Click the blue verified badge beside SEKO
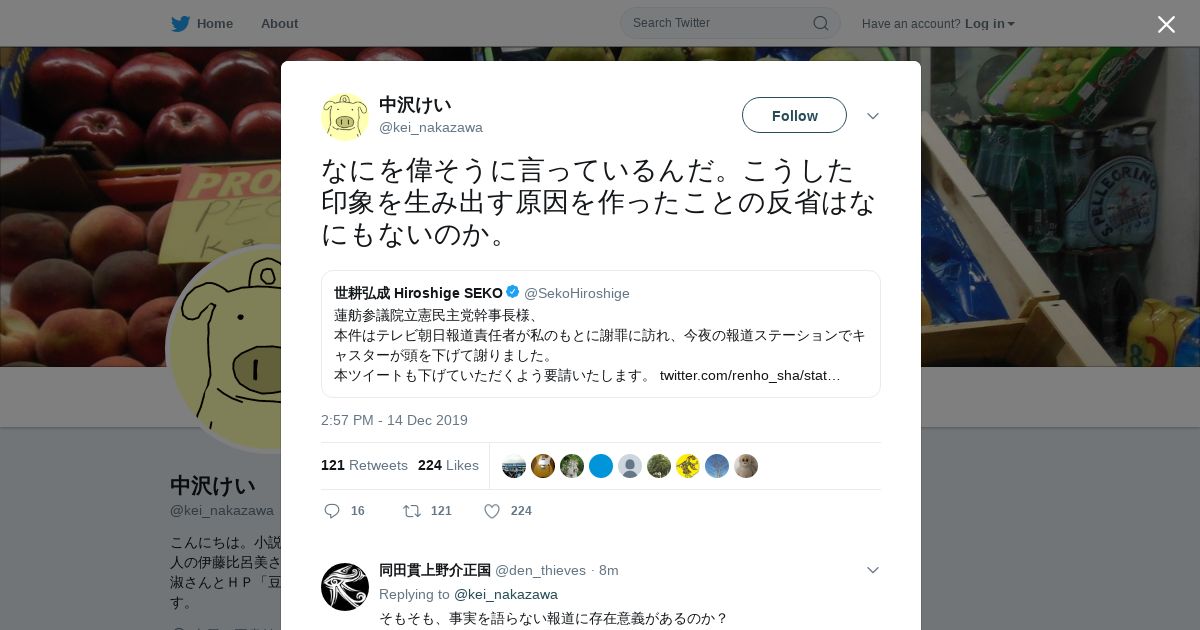 point(513,292)
